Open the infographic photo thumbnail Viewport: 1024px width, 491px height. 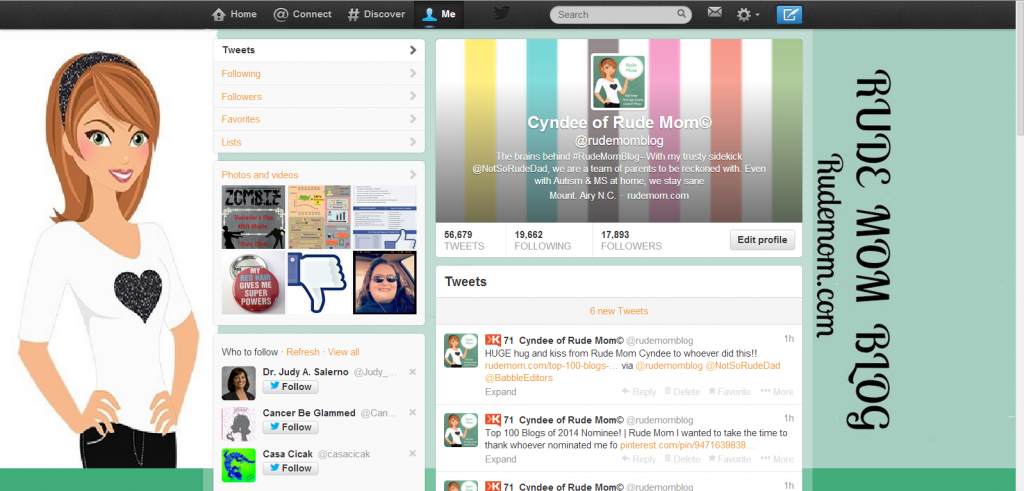(x=319, y=217)
